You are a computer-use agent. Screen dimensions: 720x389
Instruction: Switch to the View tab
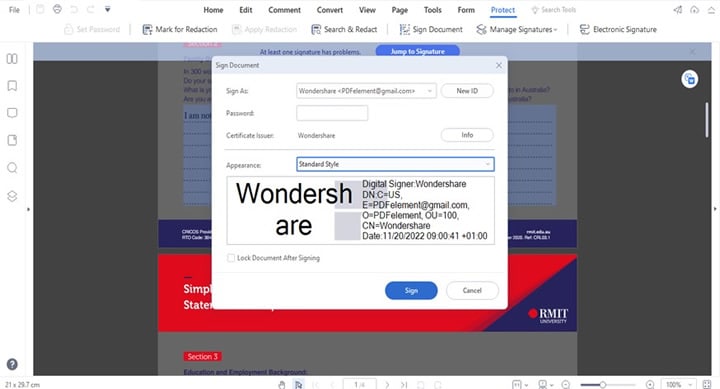[x=367, y=10]
